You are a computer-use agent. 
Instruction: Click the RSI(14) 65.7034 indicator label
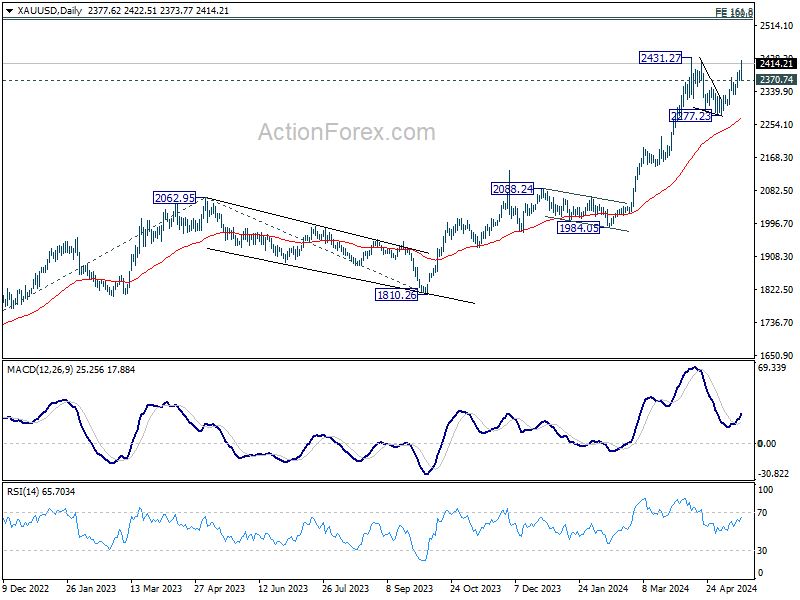(x=41, y=491)
